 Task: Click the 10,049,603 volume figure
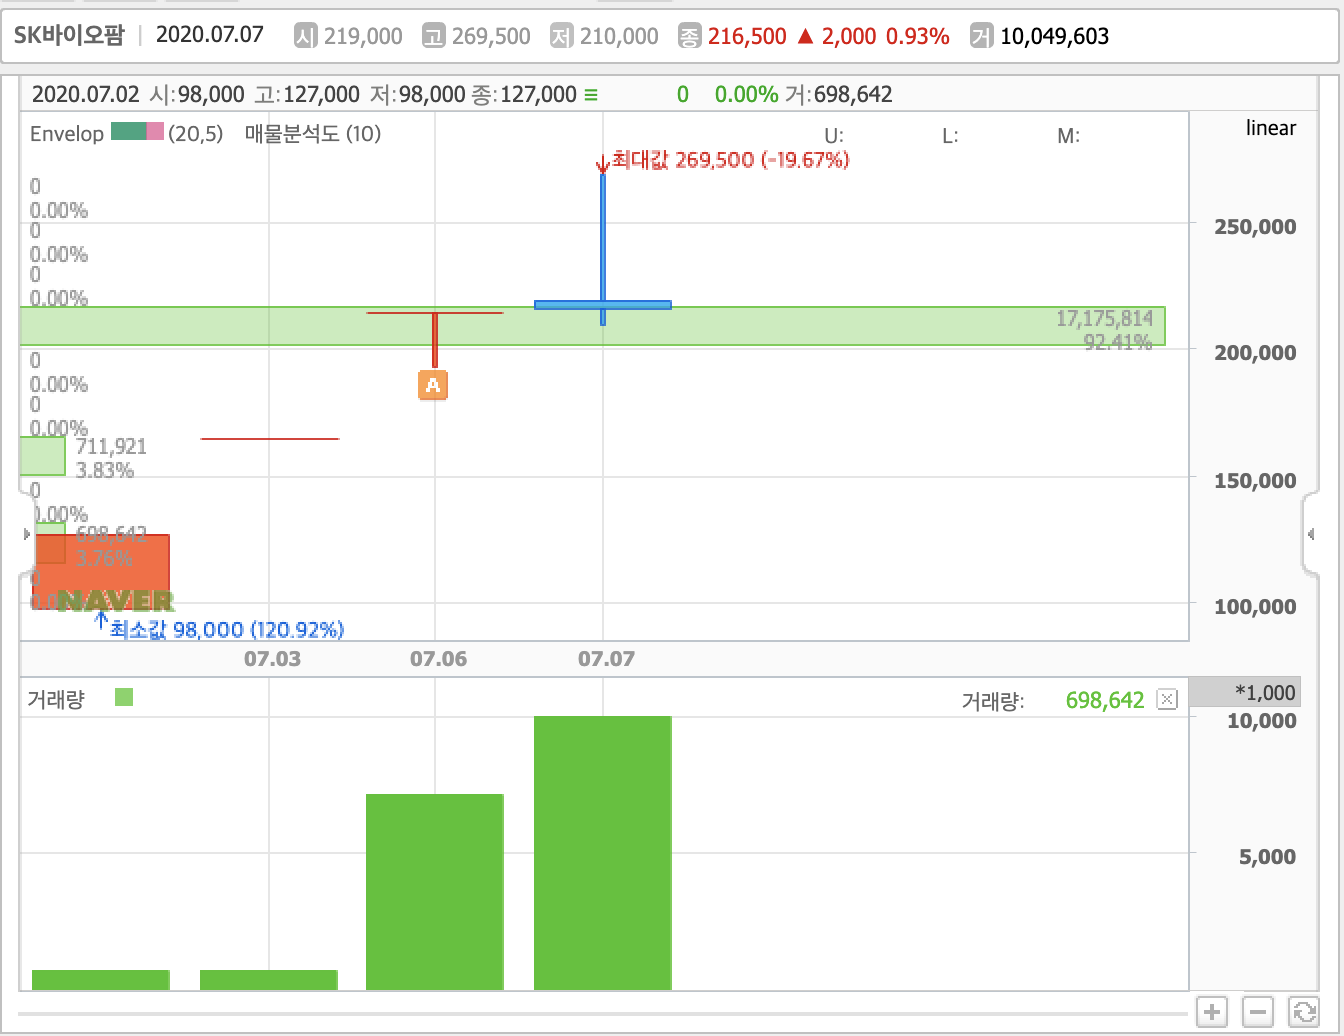[x=1055, y=36]
